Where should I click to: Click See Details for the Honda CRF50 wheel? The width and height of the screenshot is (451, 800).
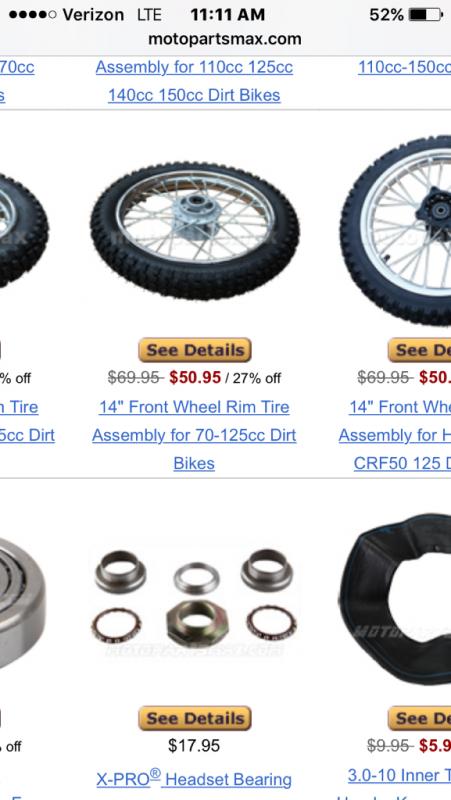(x=419, y=350)
